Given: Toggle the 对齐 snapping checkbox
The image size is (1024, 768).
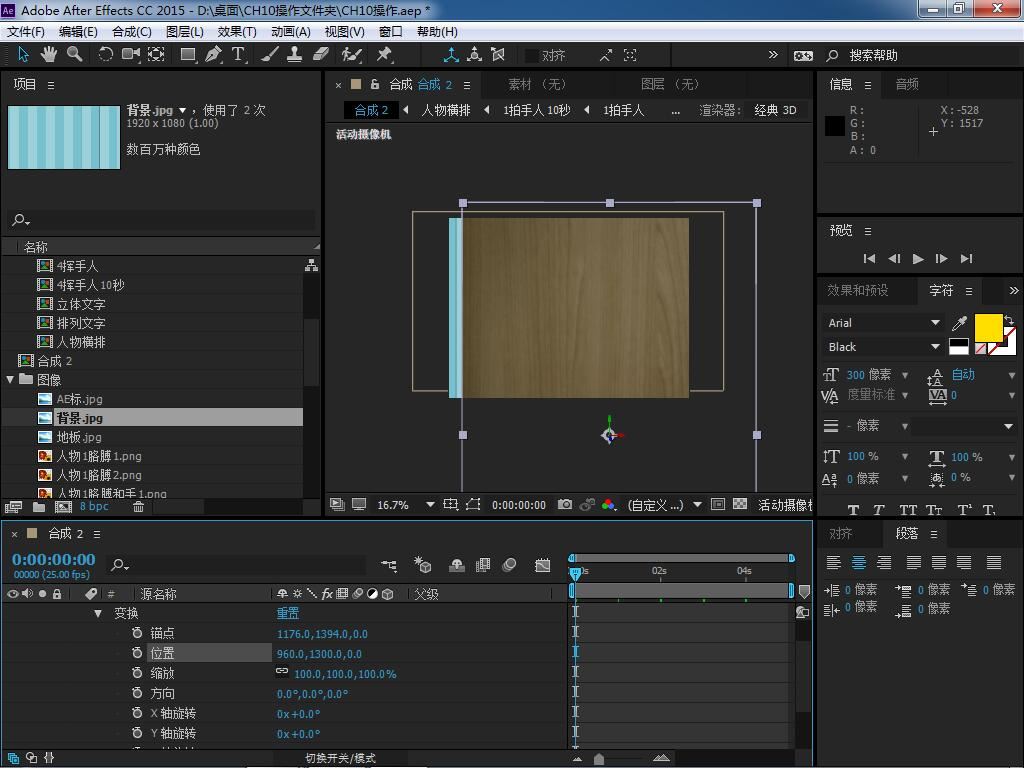Looking at the screenshot, I should coord(532,56).
